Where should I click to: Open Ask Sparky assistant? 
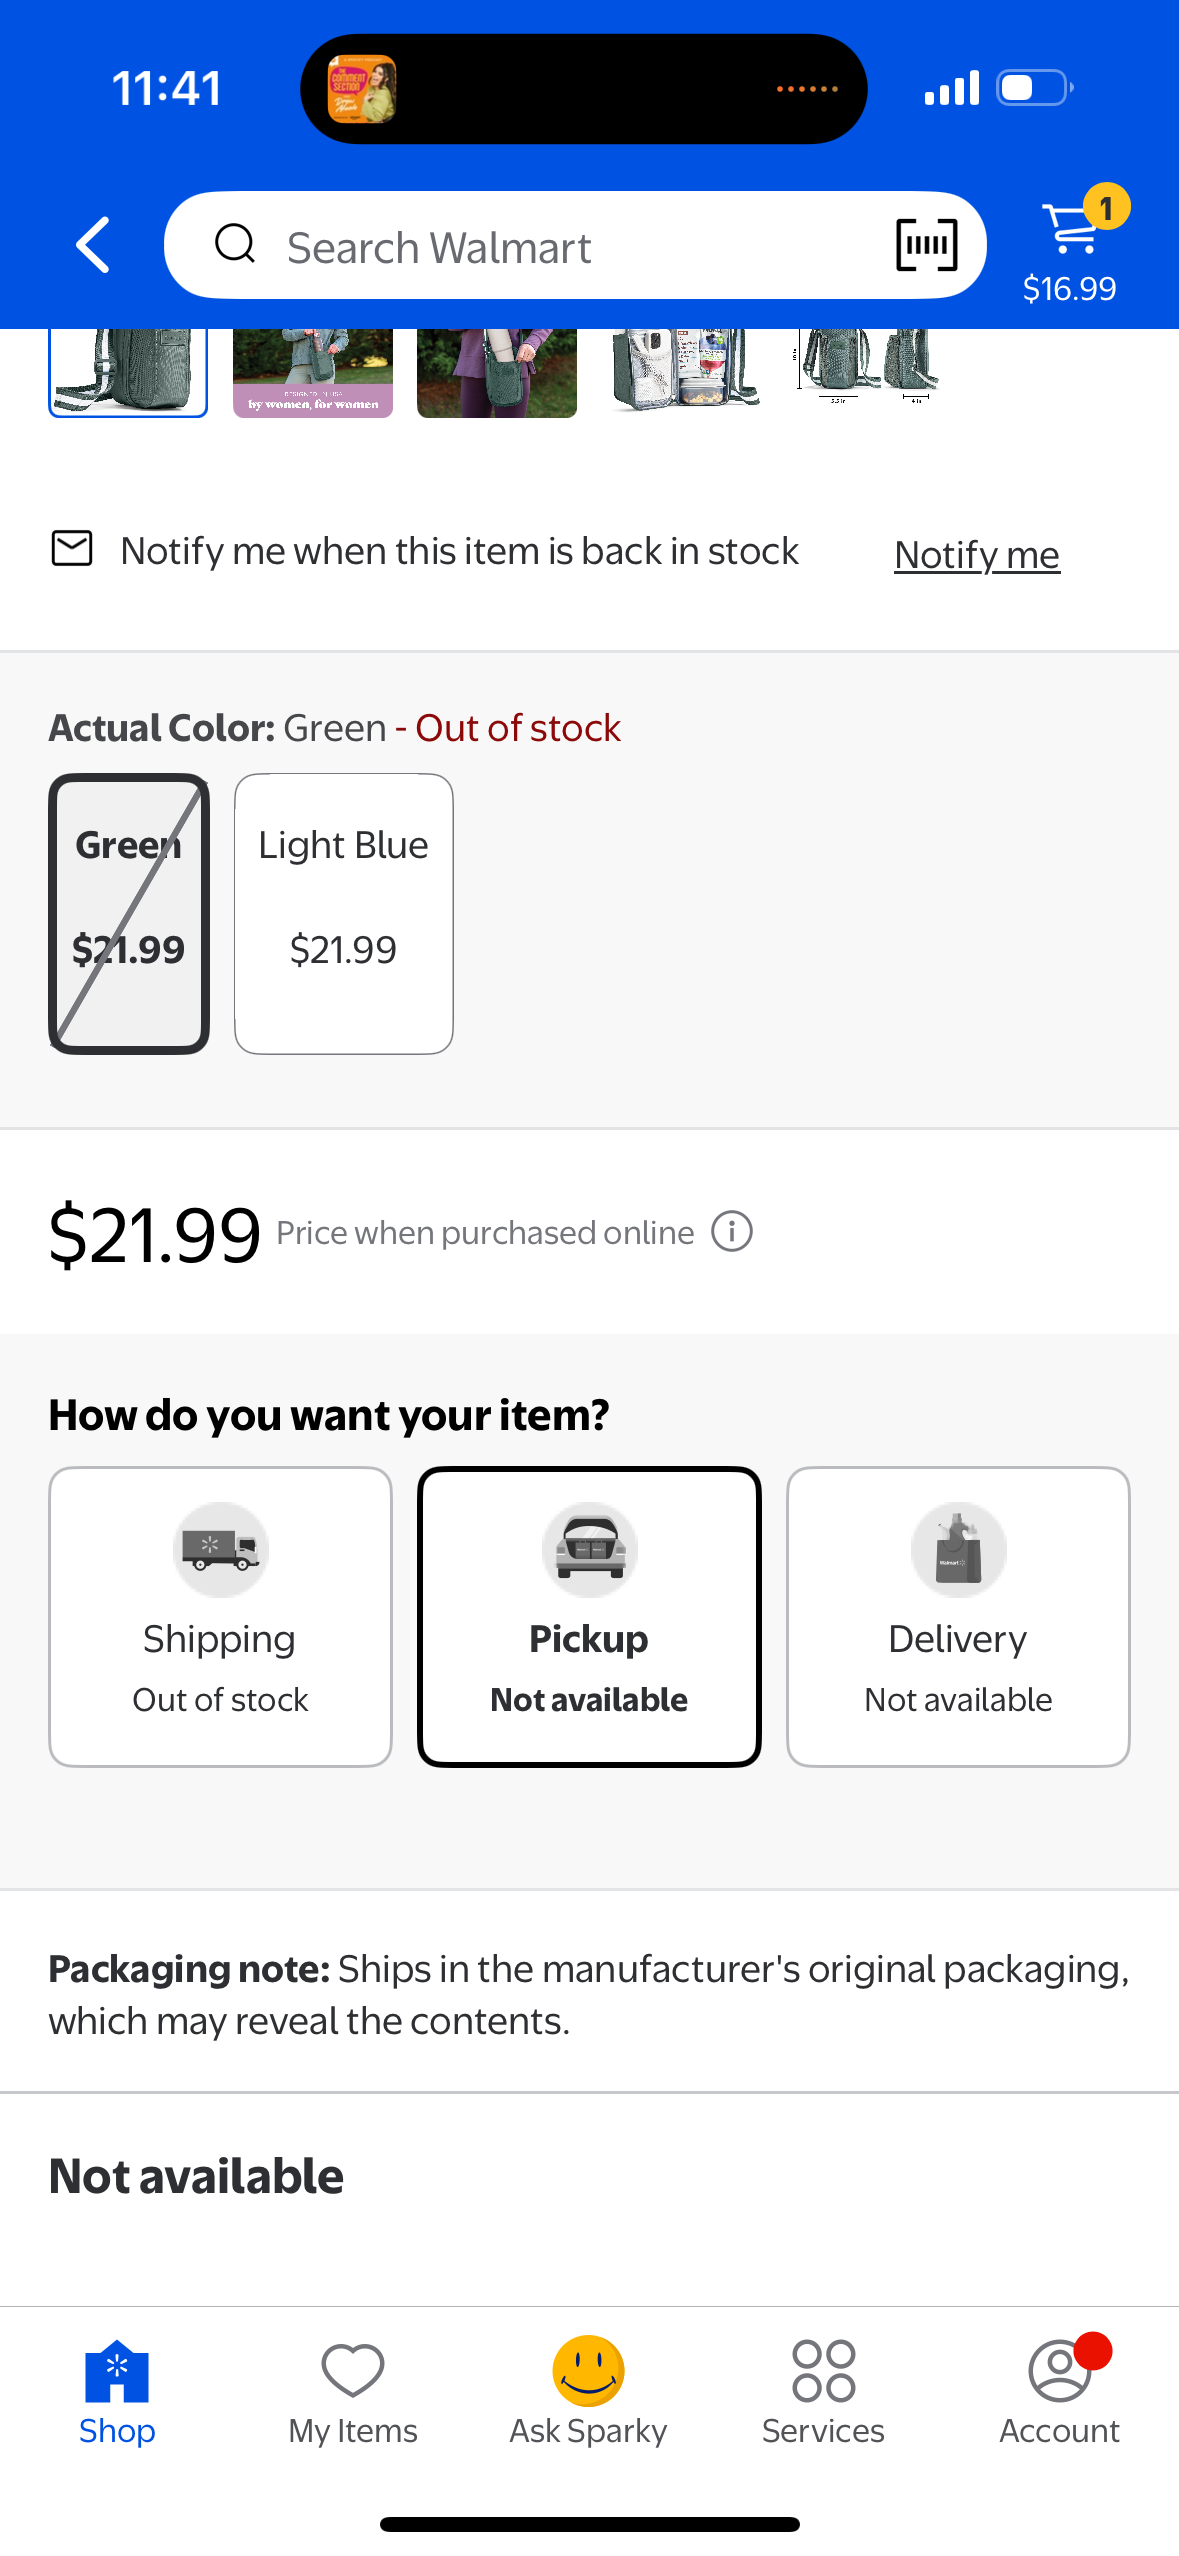589,2391
